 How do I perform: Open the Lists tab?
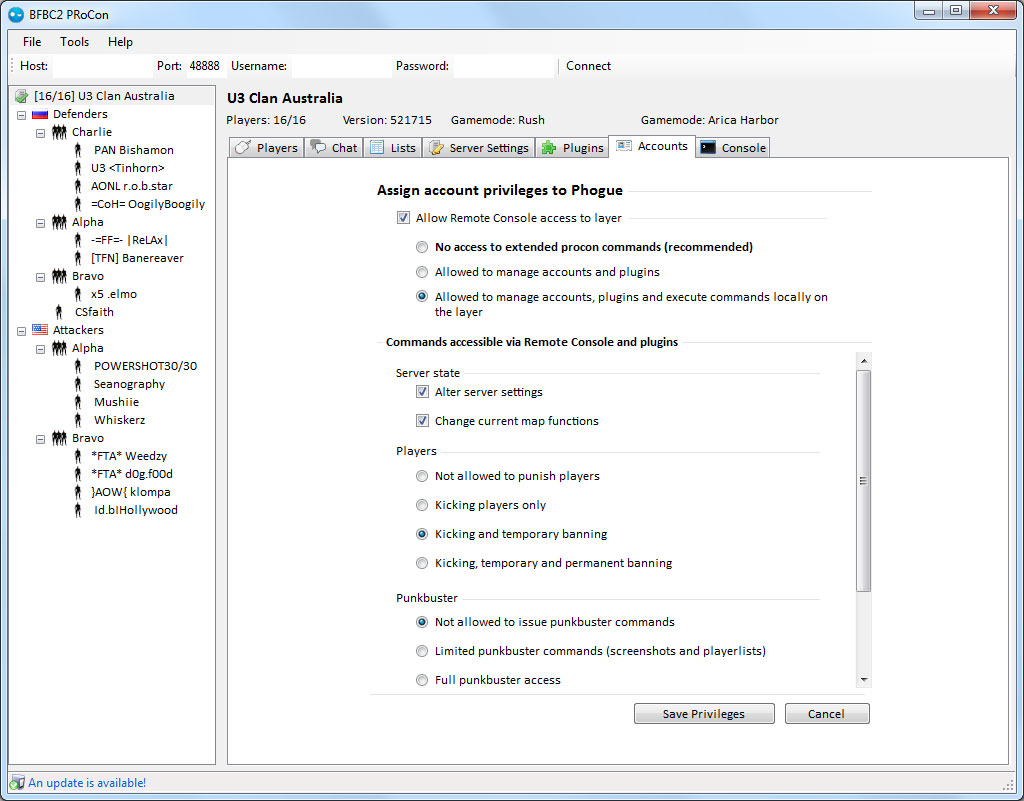pos(392,148)
